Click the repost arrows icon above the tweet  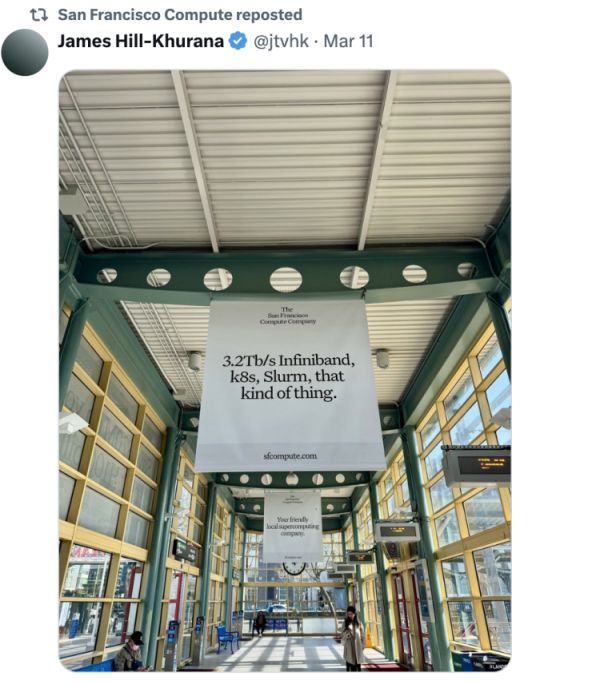coord(41,15)
